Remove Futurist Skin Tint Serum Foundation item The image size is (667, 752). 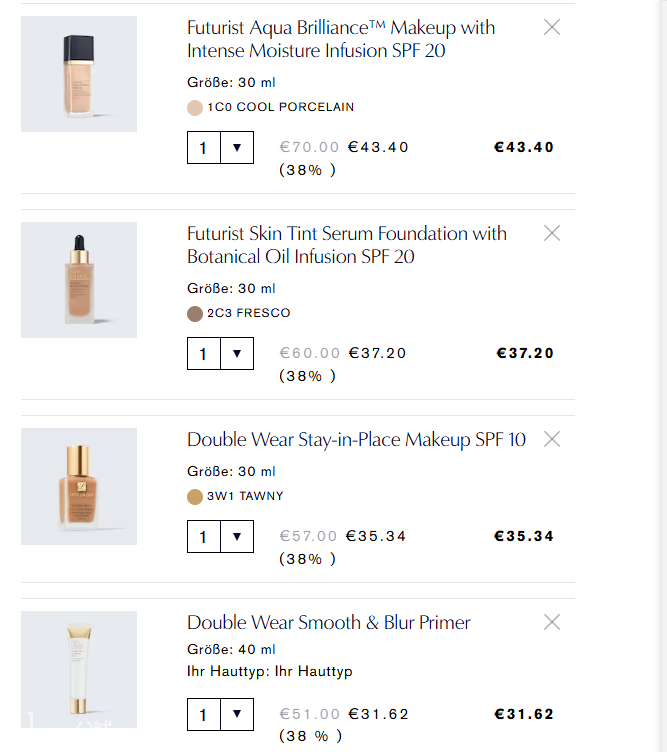[x=551, y=233]
